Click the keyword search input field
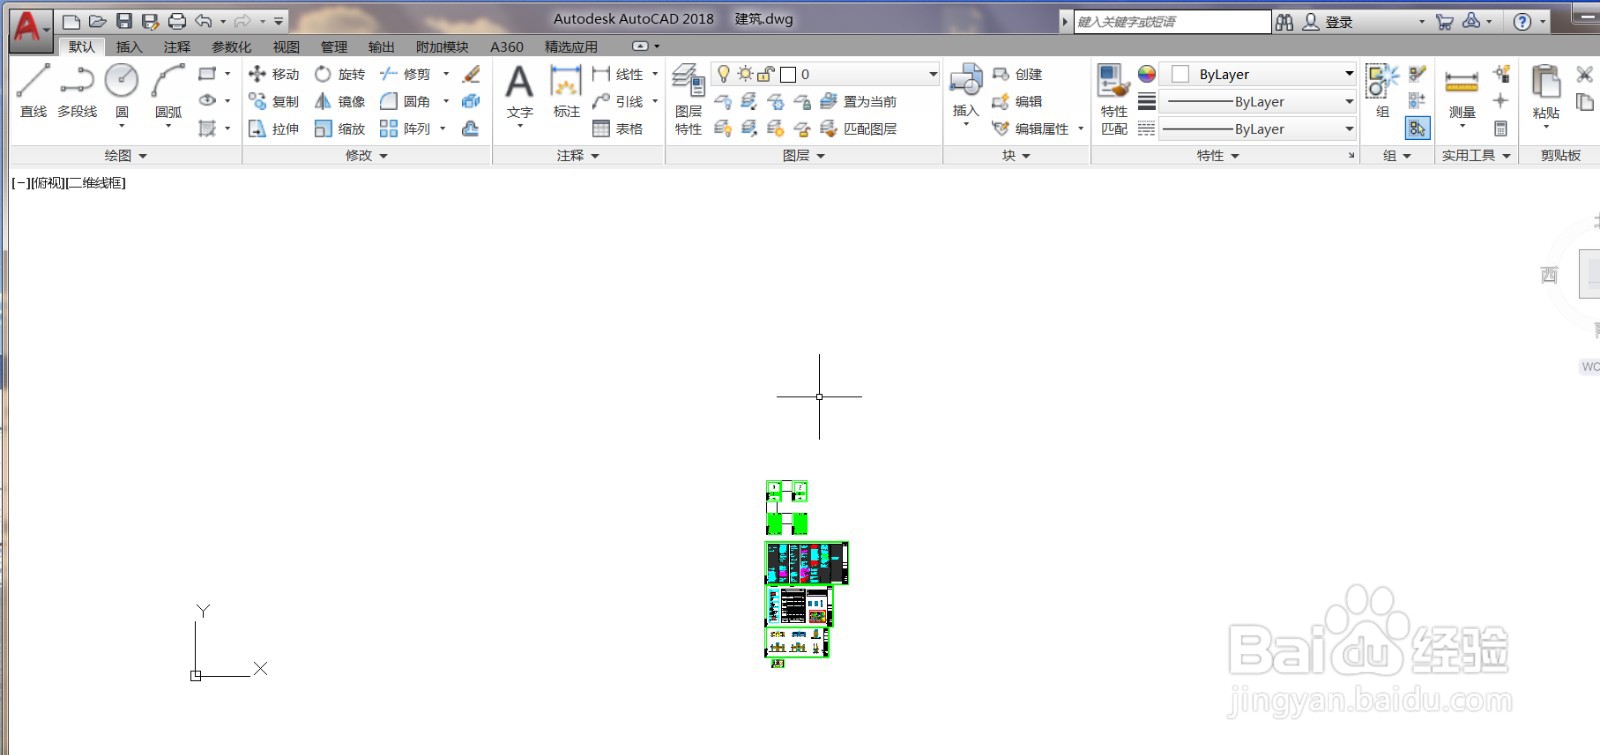 tap(1172, 21)
